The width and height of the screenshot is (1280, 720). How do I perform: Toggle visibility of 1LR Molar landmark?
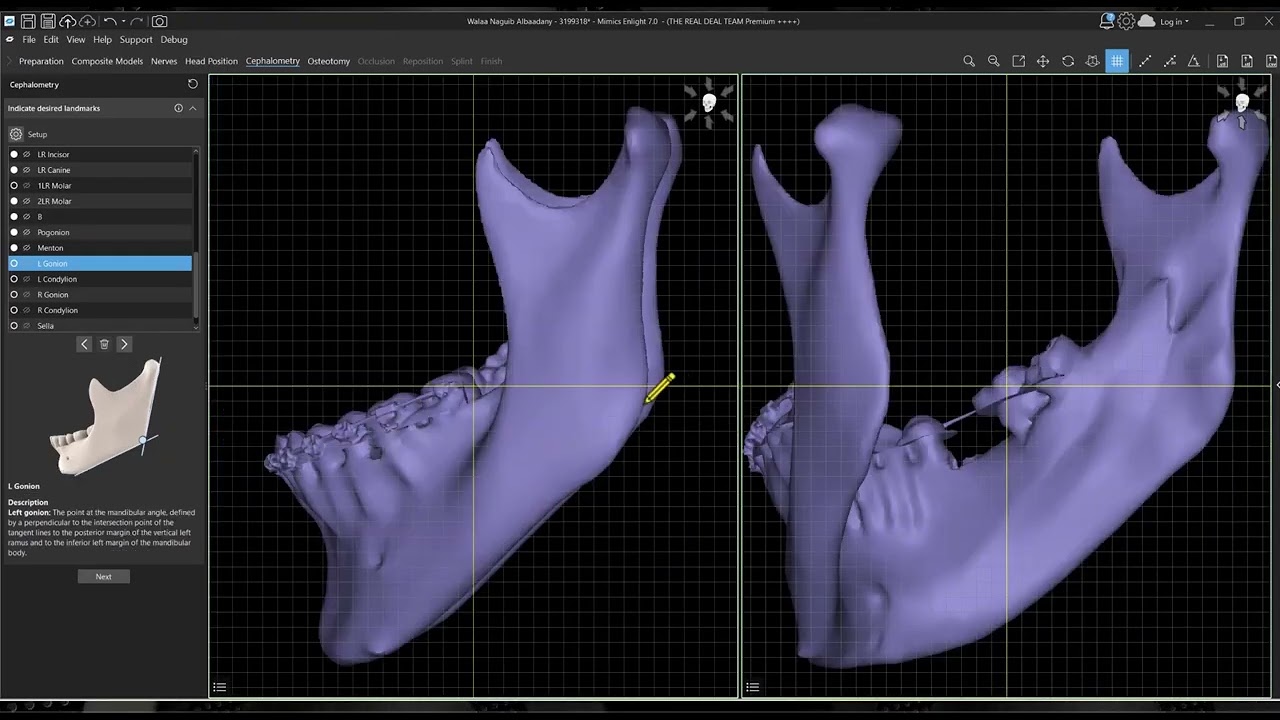pyautogui.click(x=27, y=185)
